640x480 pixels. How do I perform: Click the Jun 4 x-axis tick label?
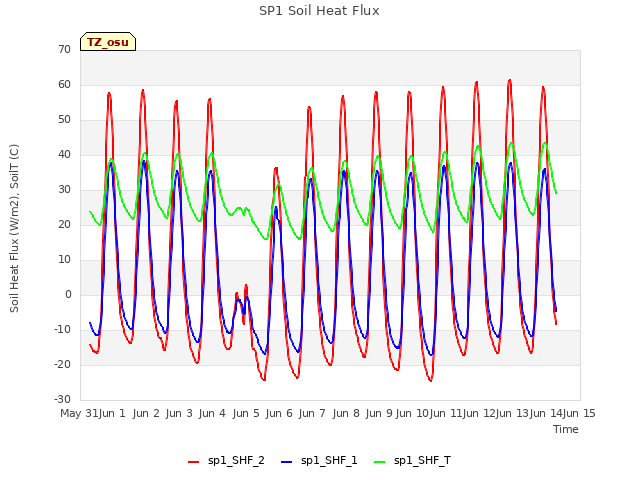point(212,413)
